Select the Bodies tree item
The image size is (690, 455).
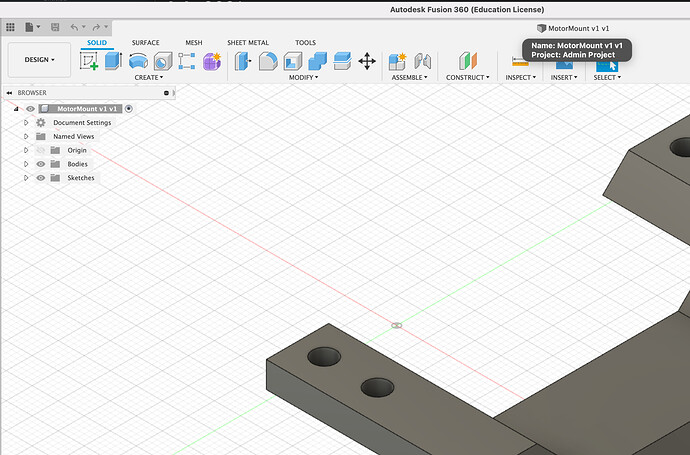tap(77, 164)
